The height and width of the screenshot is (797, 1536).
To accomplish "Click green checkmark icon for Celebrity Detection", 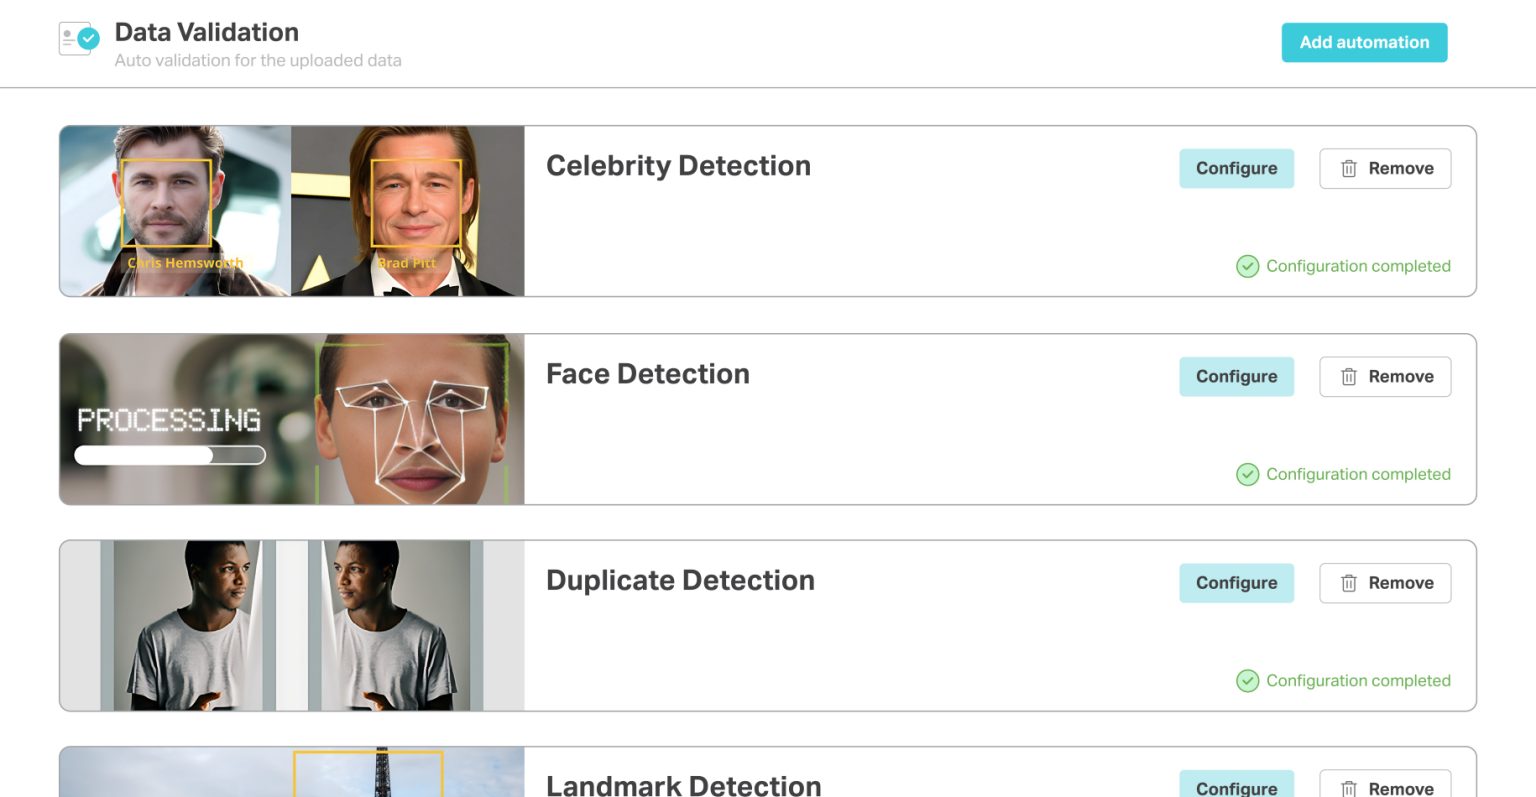I will 1247,266.
